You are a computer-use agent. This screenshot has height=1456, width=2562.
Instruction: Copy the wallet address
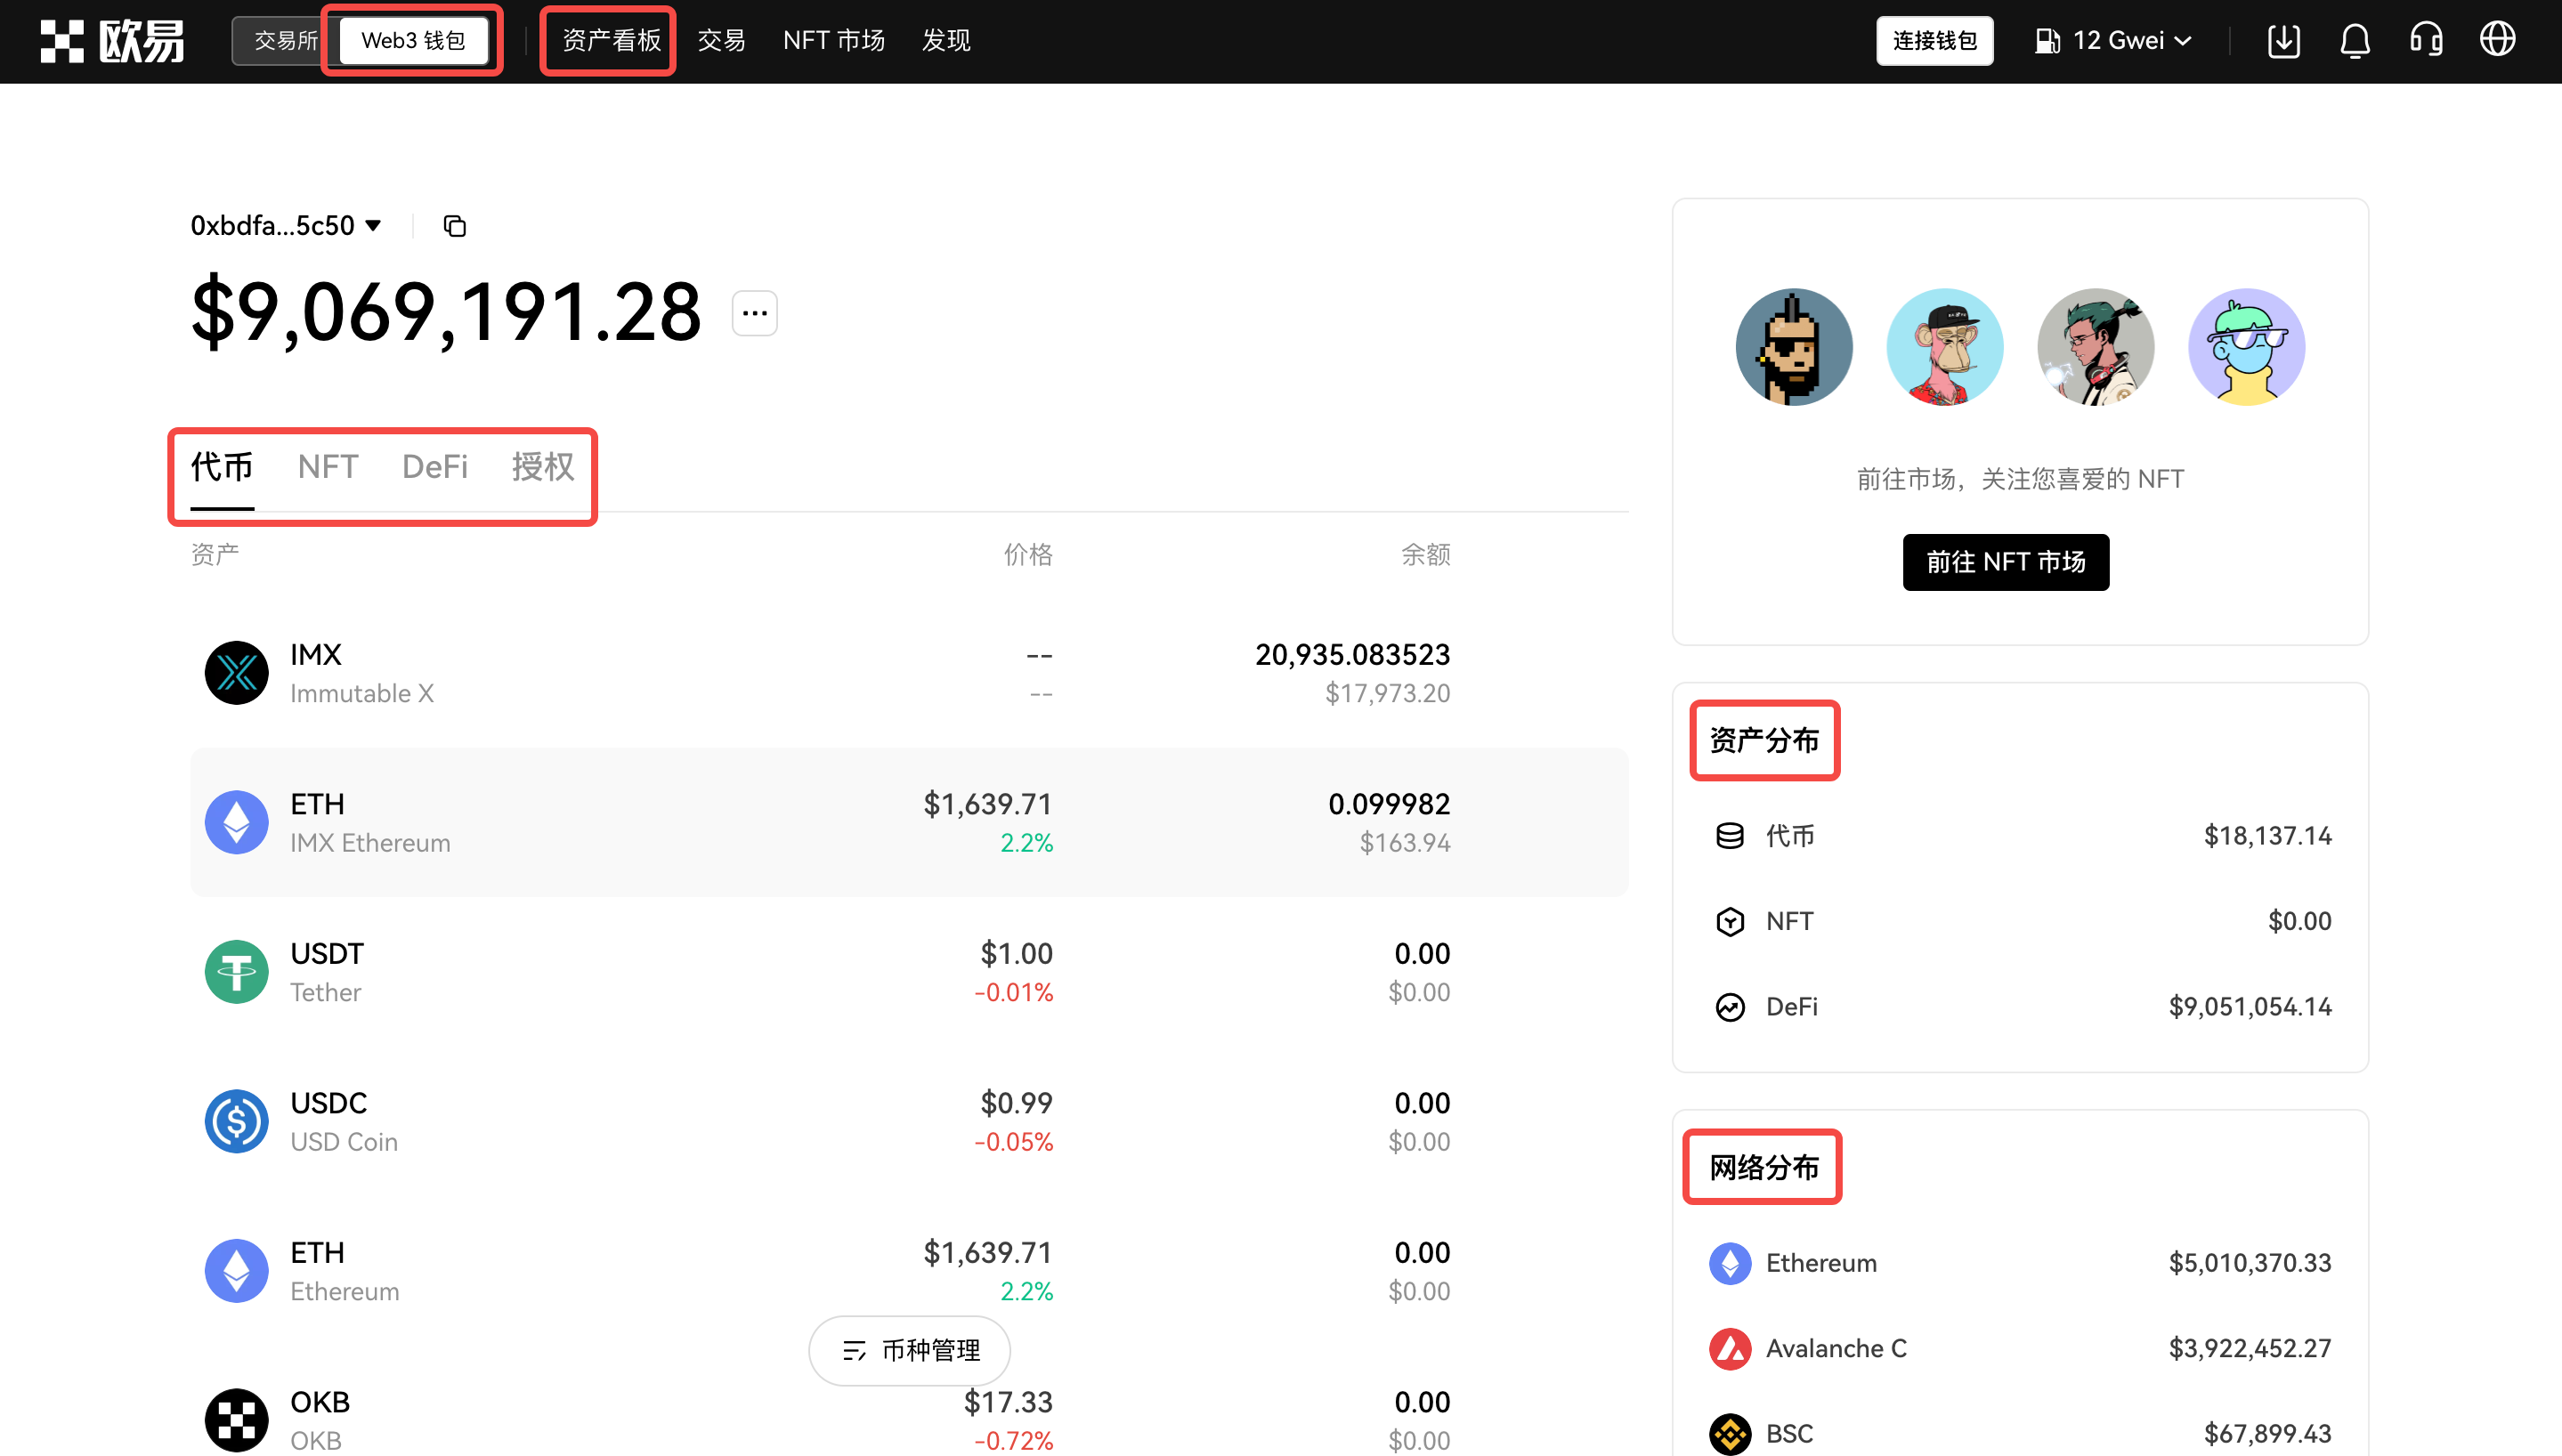click(454, 226)
